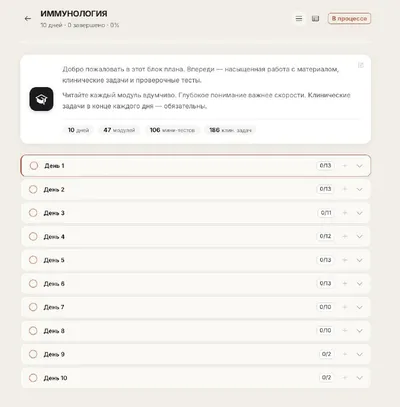The height and width of the screenshot is (407, 400).
Task: Add item with plus icon on День 7
Action: pos(345,307)
